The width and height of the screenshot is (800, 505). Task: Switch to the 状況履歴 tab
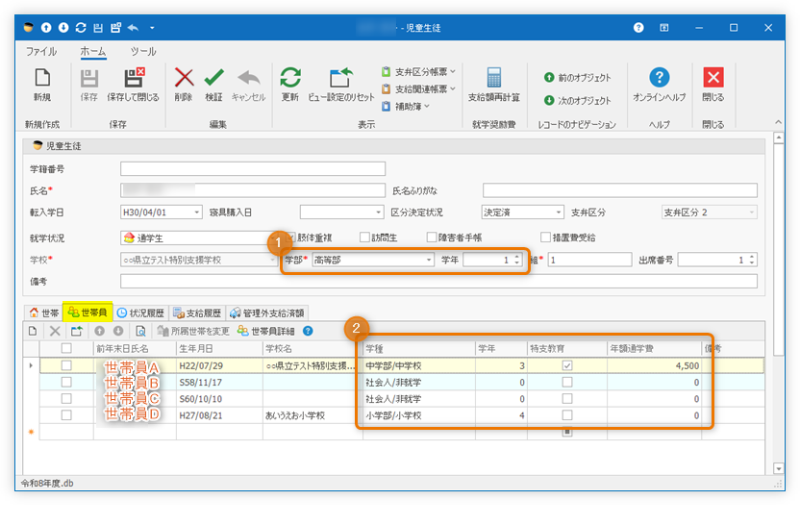[x=140, y=313]
